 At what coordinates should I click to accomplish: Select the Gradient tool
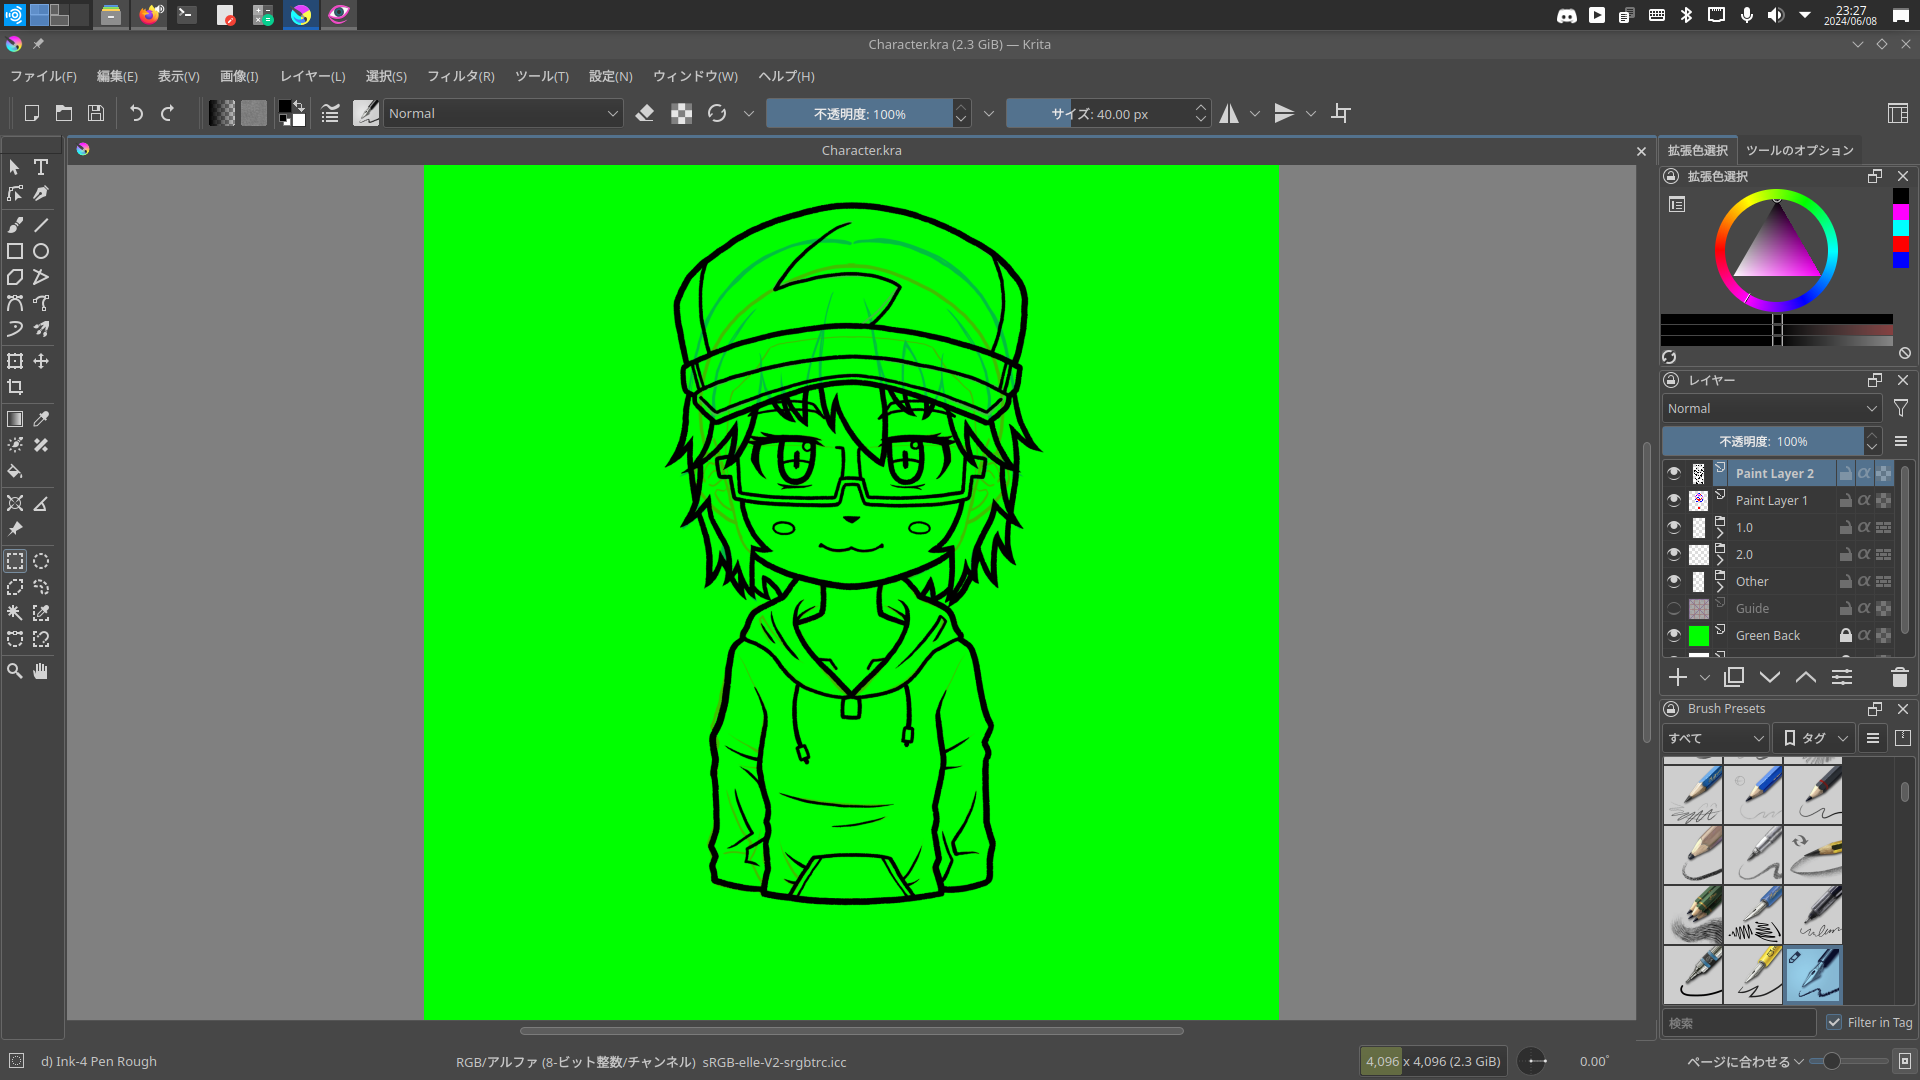(15, 419)
